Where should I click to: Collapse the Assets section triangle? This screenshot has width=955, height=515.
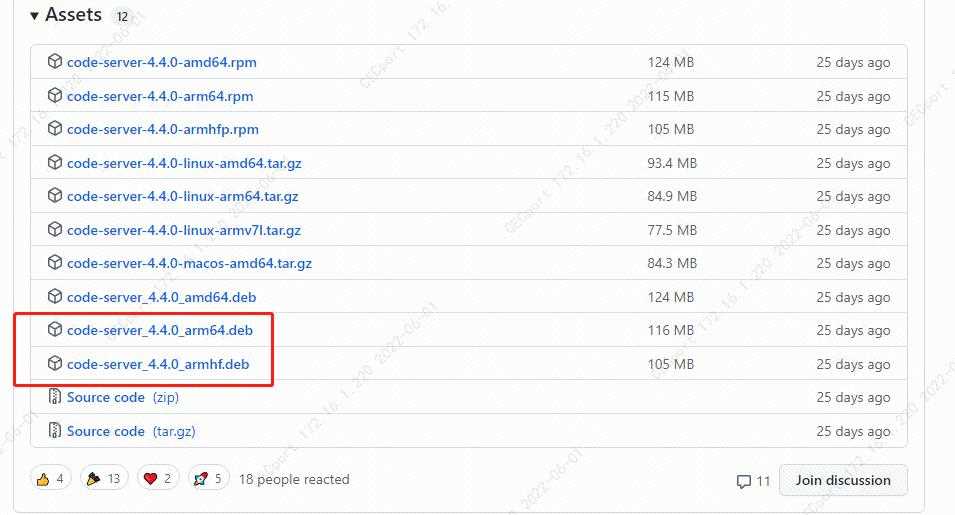tap(35, 16)
